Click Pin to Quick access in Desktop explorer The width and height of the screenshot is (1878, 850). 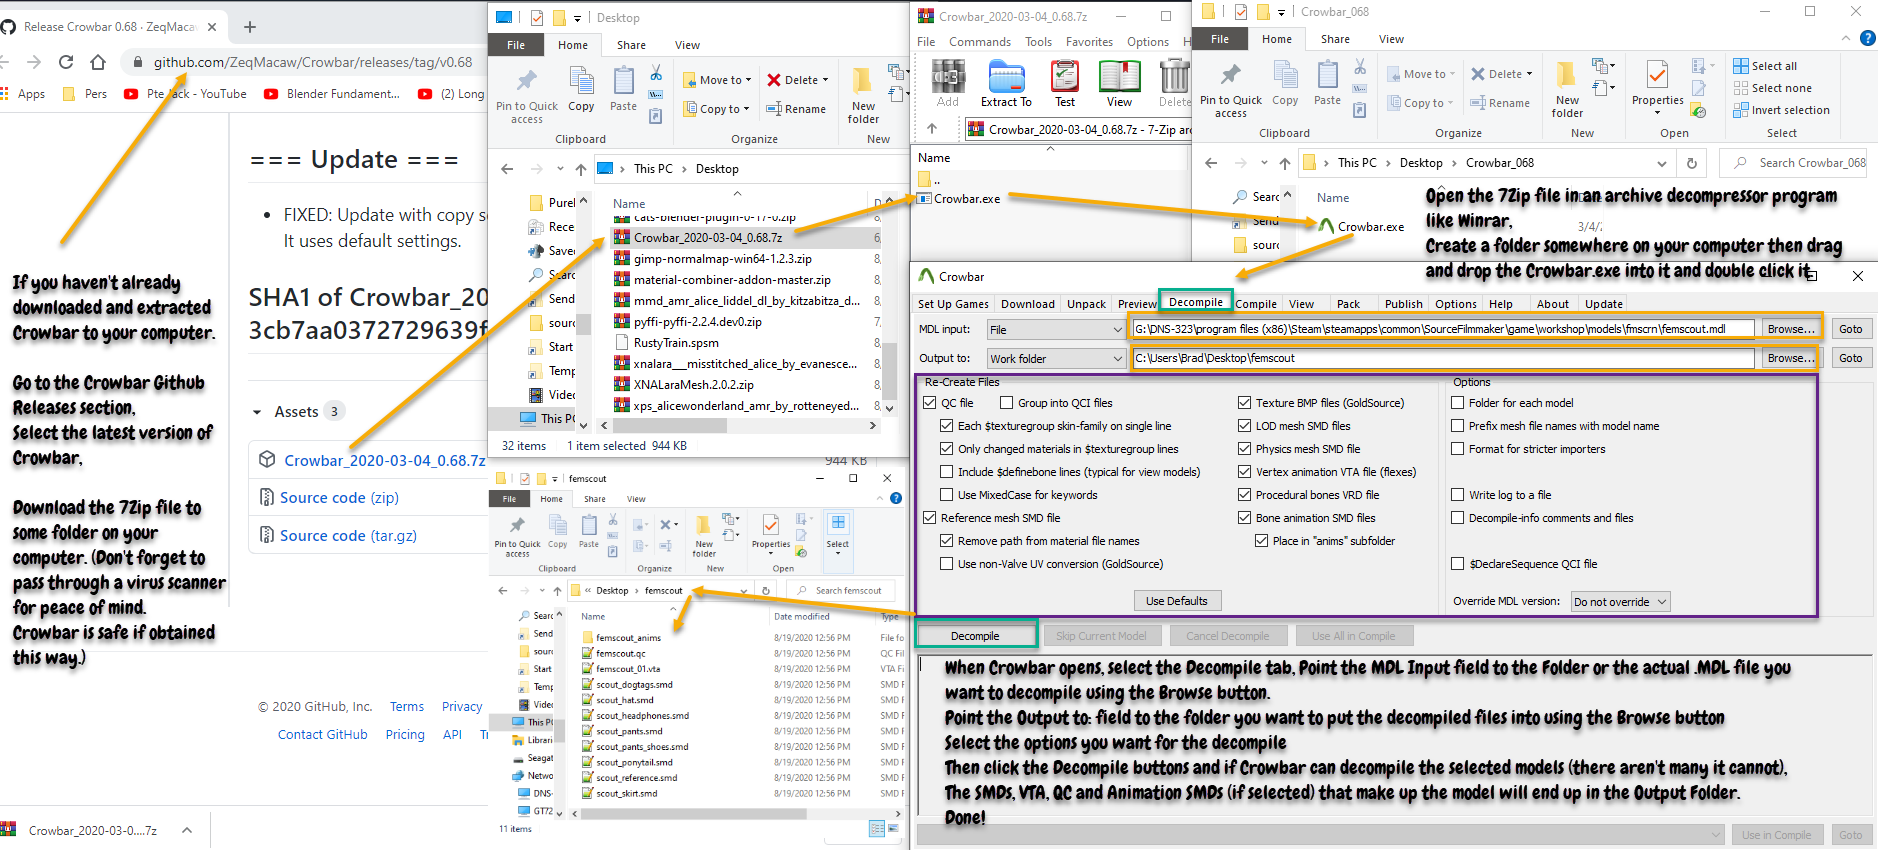click(527, 96)
